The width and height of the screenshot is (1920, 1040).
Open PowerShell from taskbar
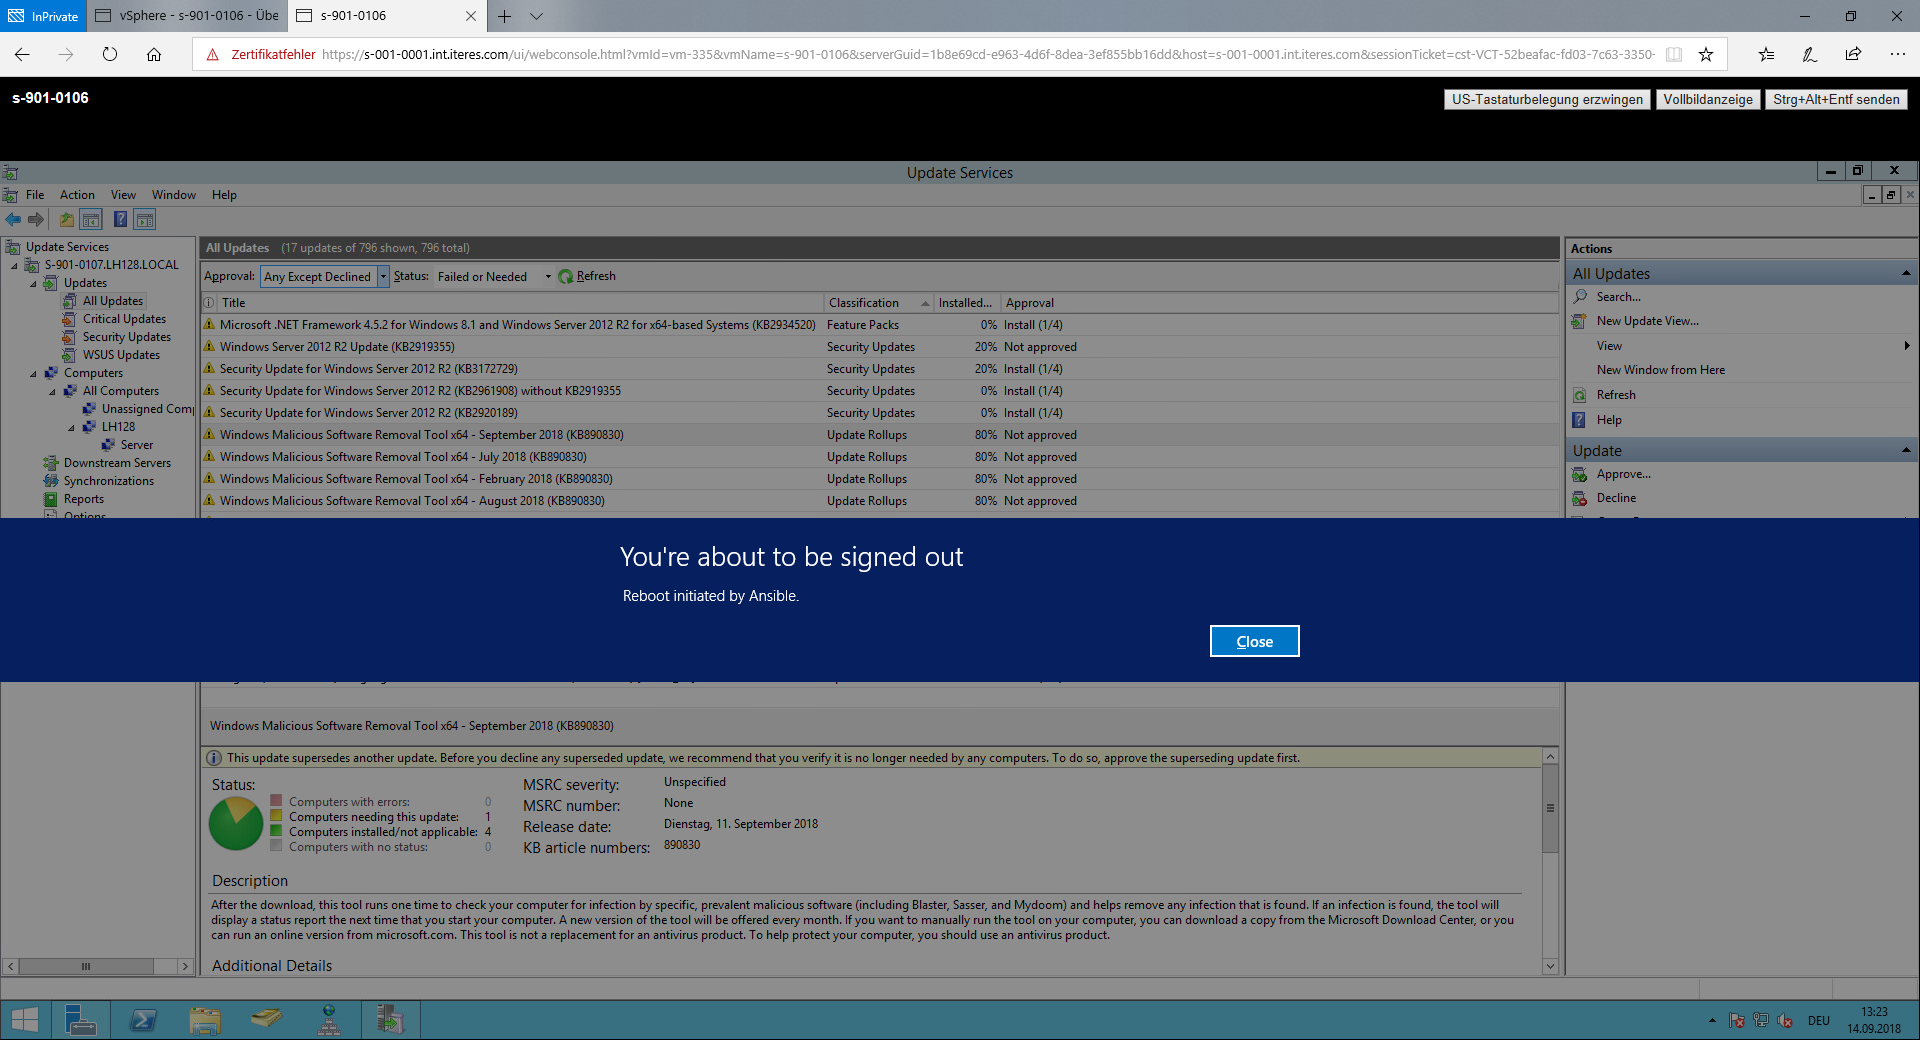tap(143, 1020)
